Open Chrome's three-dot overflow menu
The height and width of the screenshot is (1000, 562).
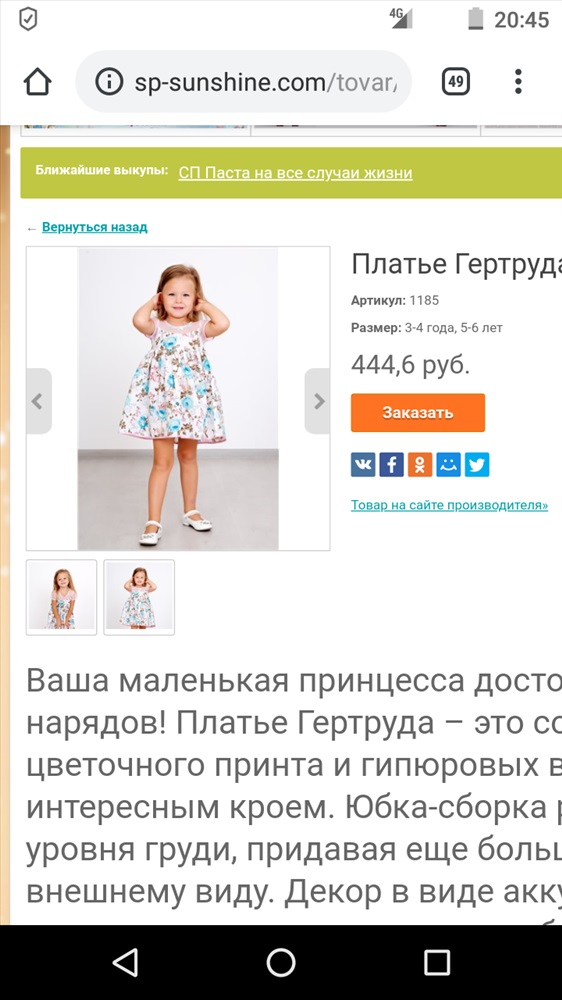coord(518,82)
